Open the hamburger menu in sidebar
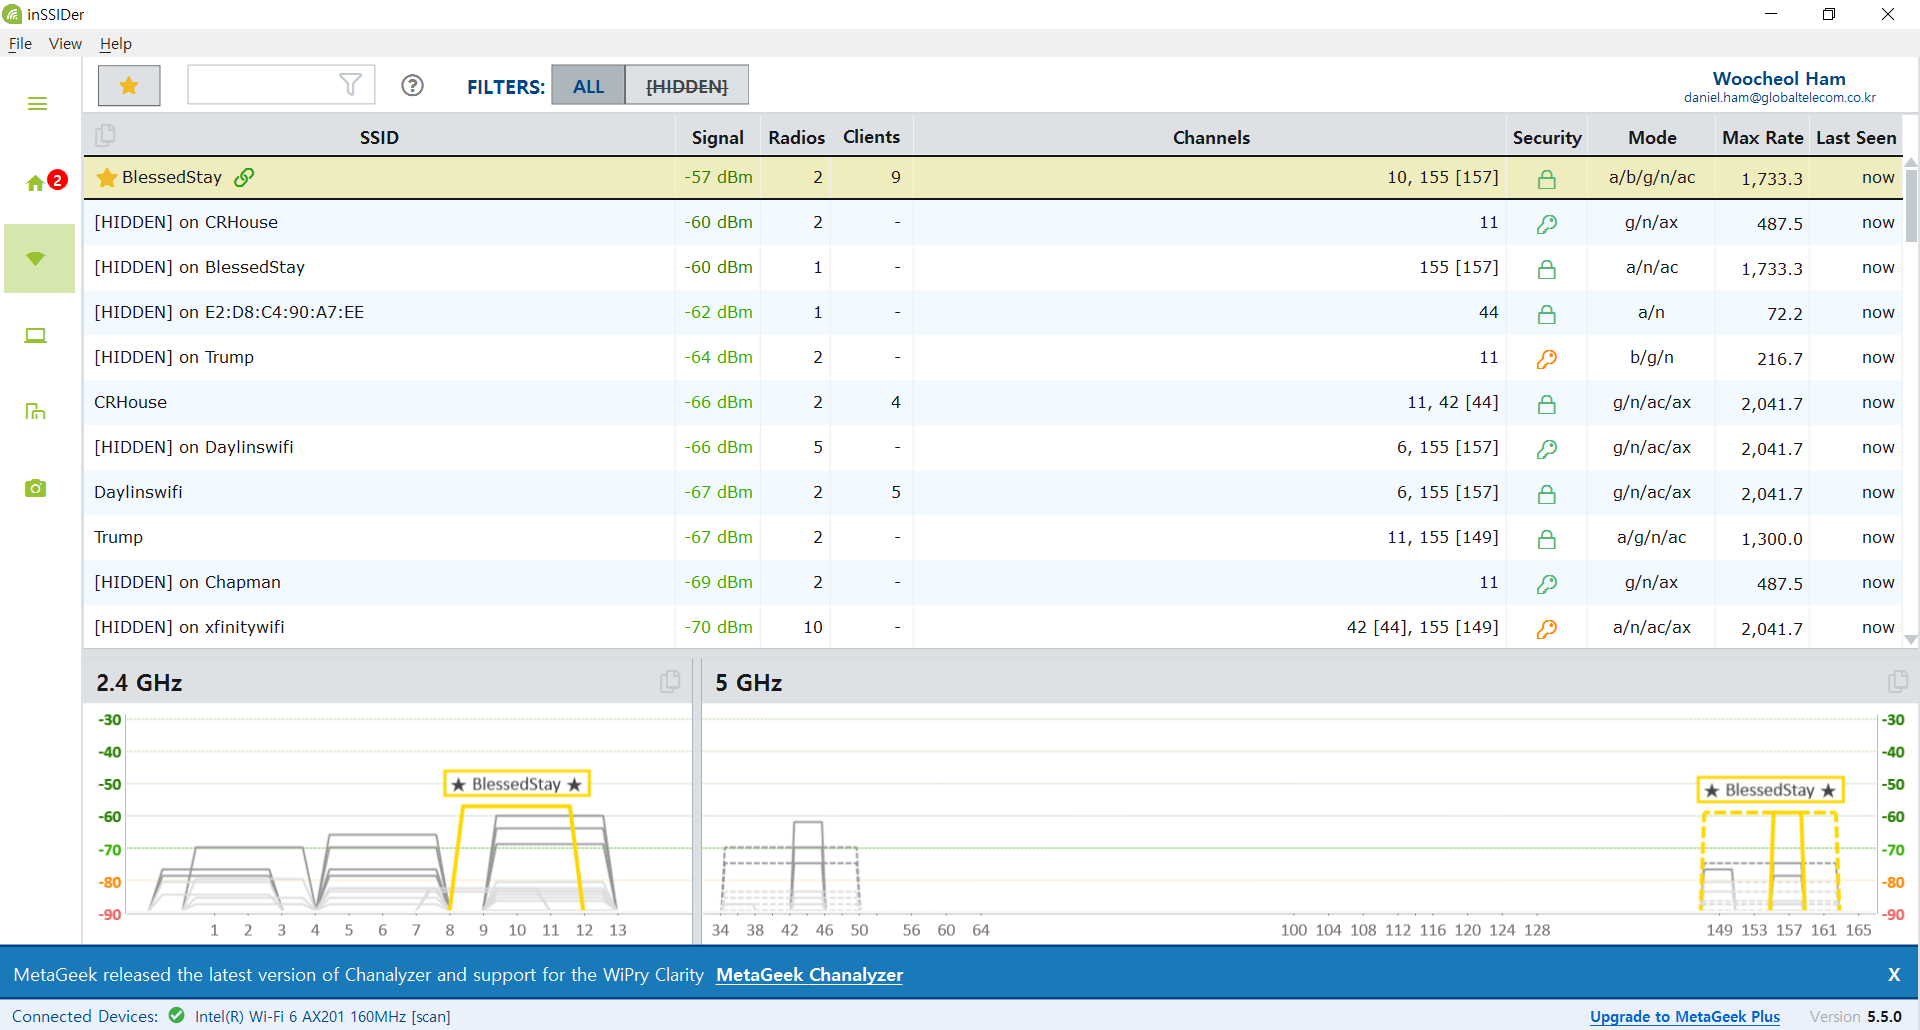This screenshot has height=1030, width=1920. pyautogui.click(x=37, y=104)
